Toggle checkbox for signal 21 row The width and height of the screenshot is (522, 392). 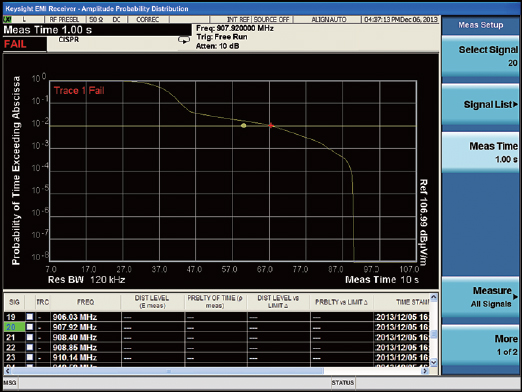click(x=30, y=337)
